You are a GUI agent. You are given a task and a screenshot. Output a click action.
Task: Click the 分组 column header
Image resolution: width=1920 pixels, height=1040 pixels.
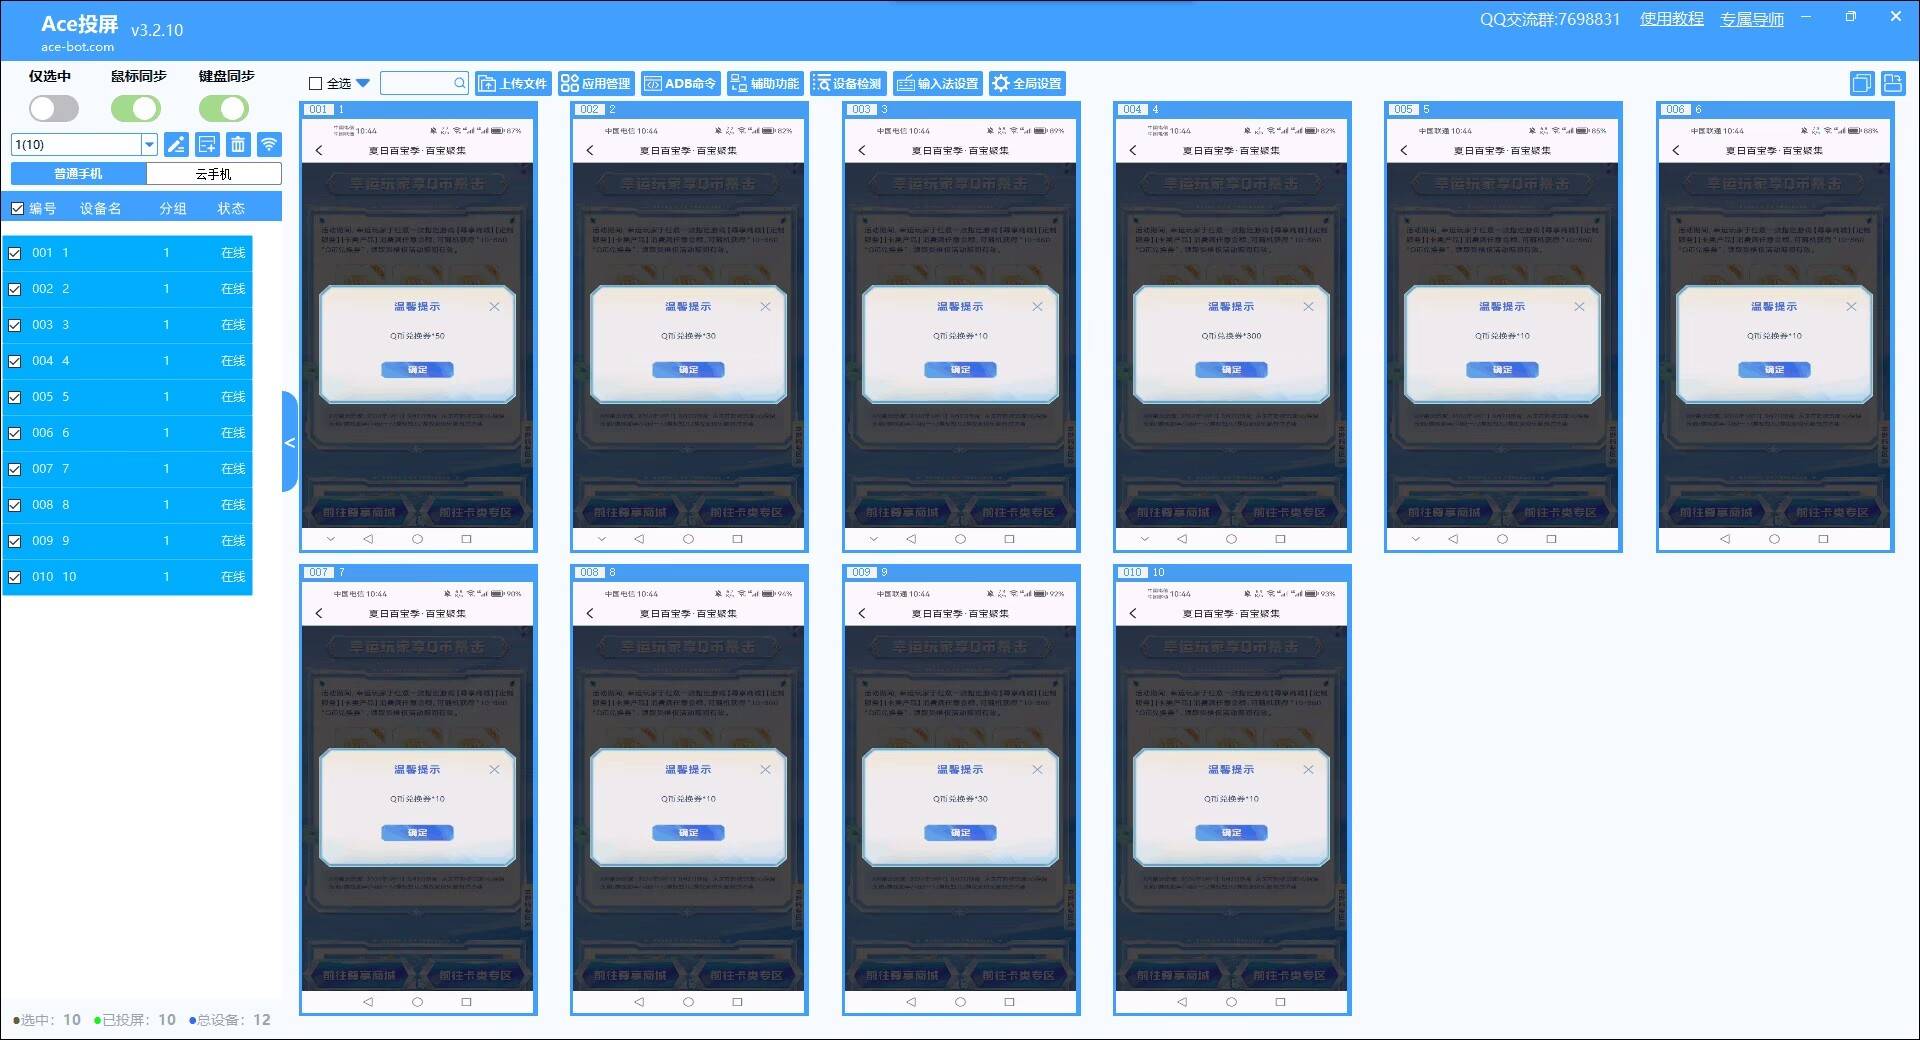[x=173, y=209]
